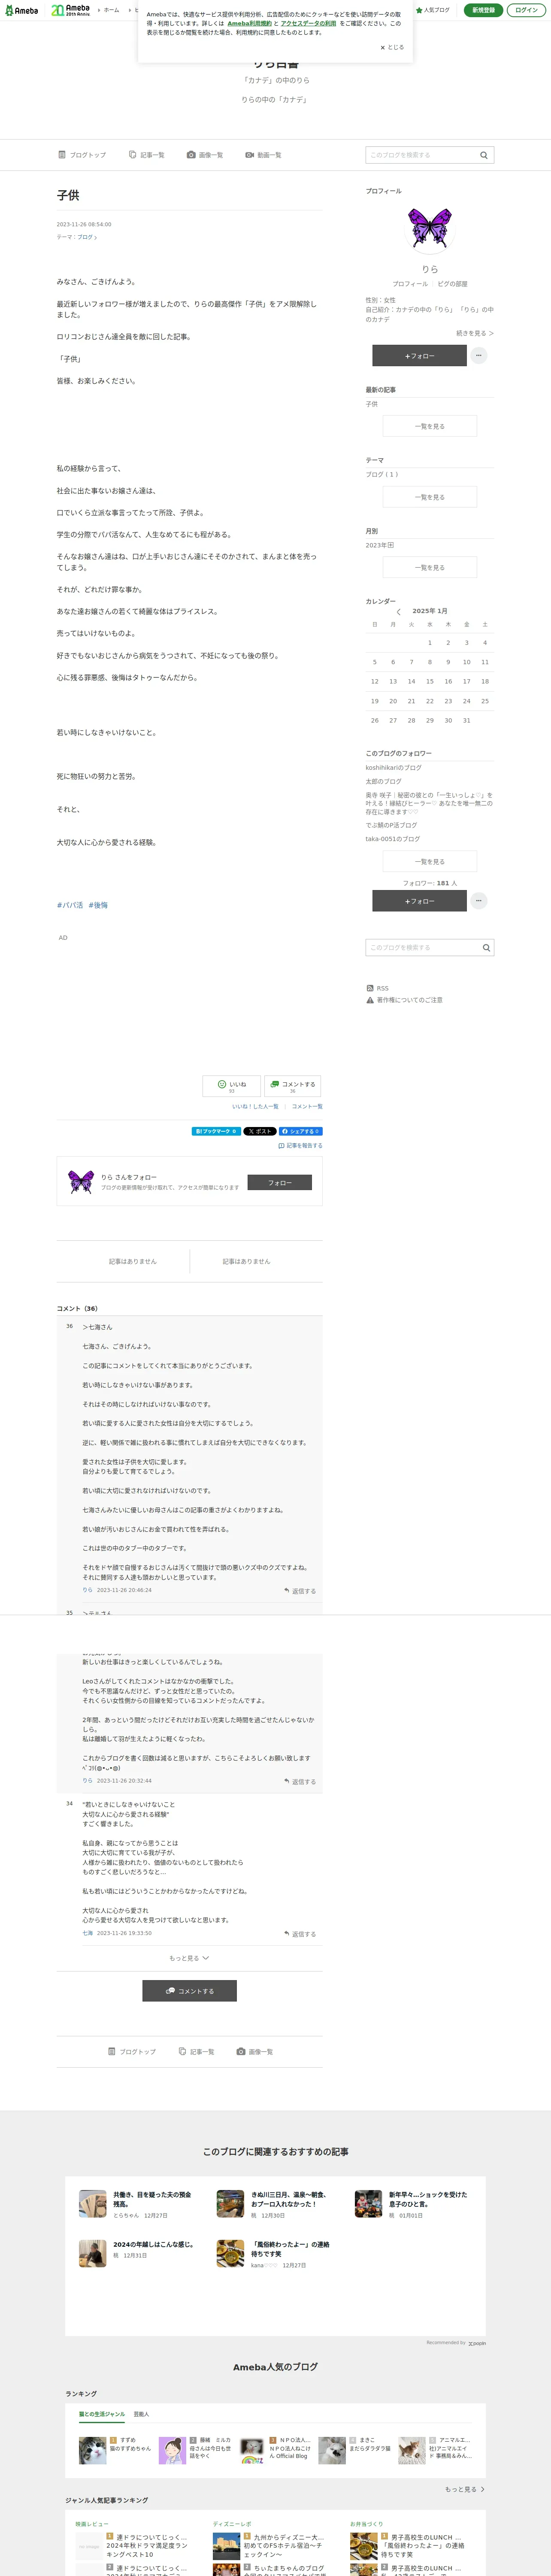Image resolution: width=551 pixels, height=2576 pixels.
Task: Click 一覧を見る under followed blogs
Action: click(430, 861)
